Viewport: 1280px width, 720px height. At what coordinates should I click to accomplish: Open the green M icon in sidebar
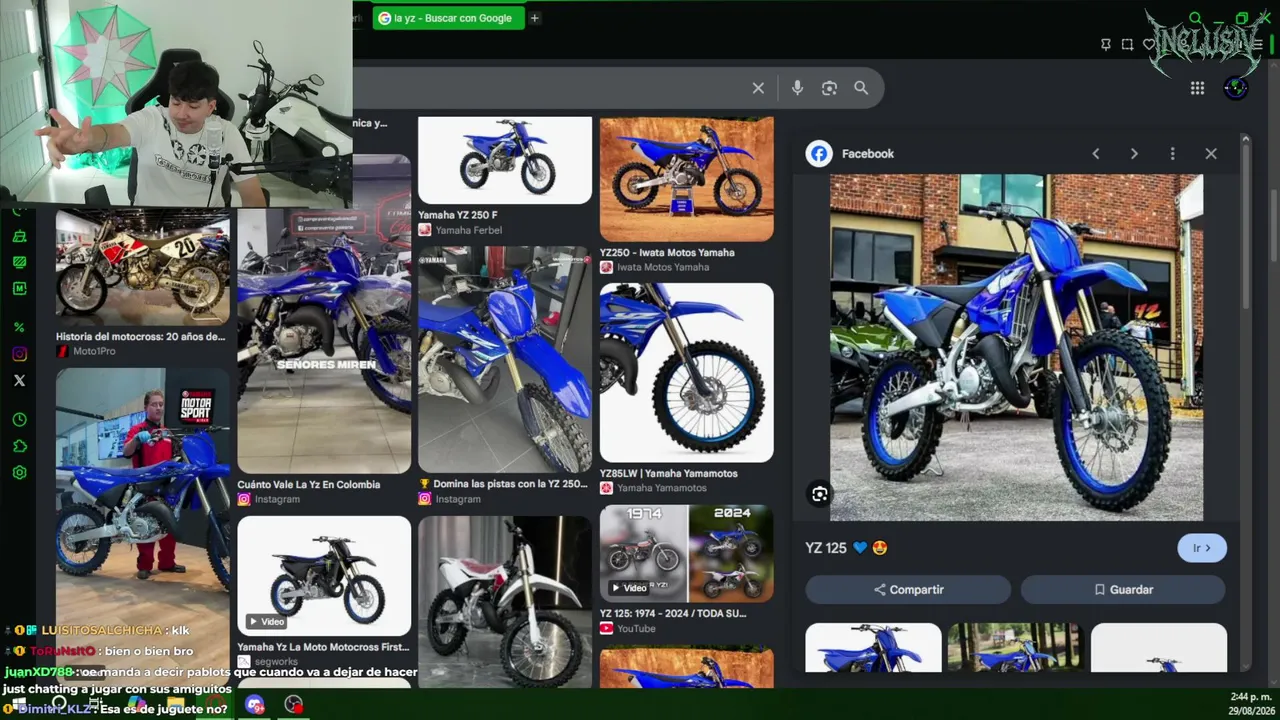(x=19, y=288)
